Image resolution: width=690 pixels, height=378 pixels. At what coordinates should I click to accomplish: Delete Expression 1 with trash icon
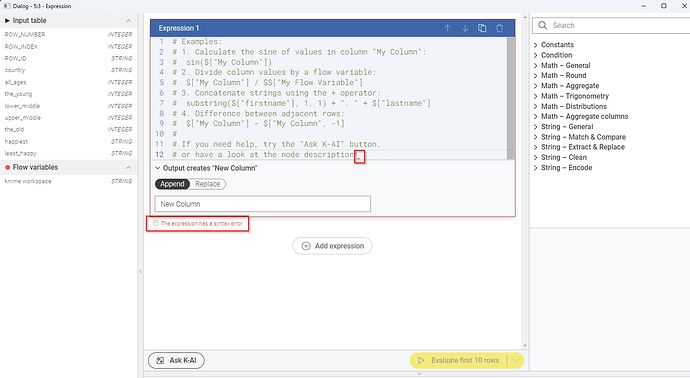(x=499, y=28)
